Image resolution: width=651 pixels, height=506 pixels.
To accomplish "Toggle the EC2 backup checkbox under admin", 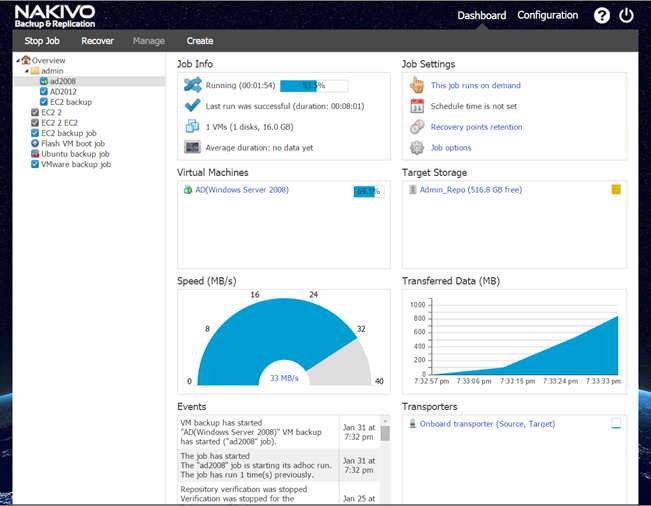I will click(x=44, y=102).
